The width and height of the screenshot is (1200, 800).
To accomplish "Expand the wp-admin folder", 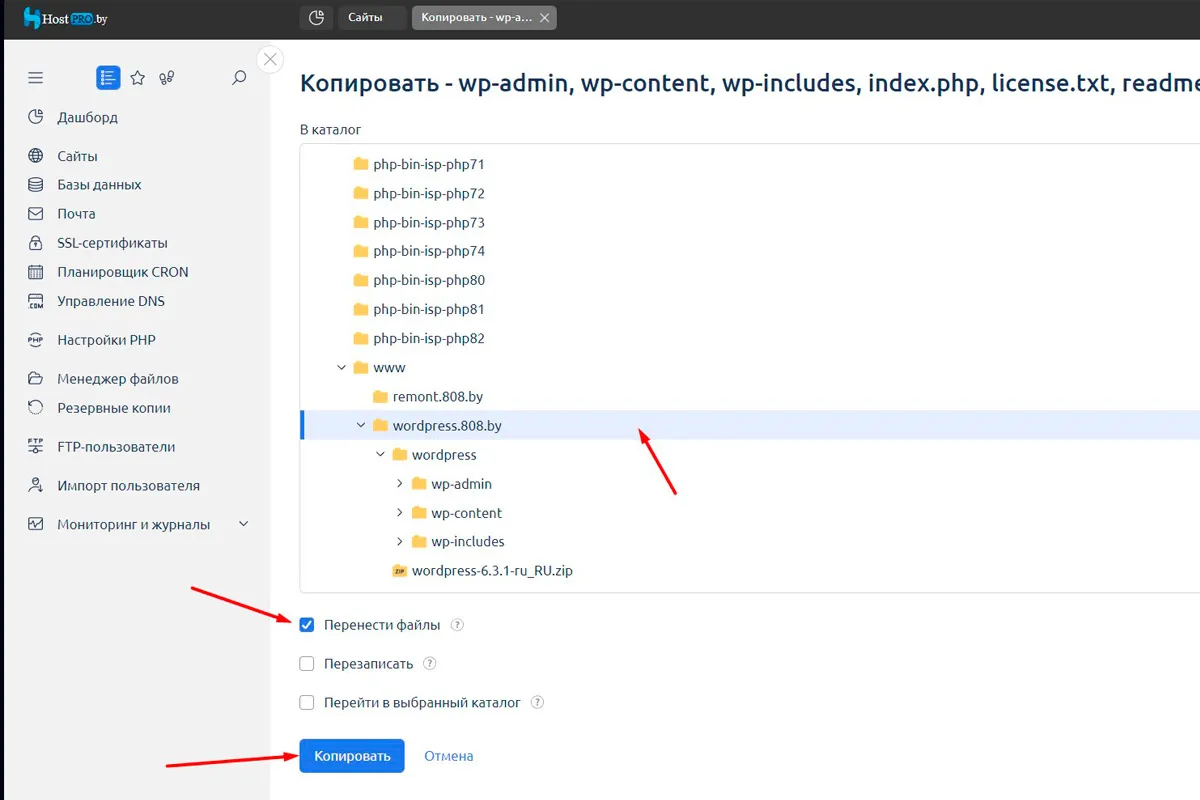I will (x=400, y=484).
